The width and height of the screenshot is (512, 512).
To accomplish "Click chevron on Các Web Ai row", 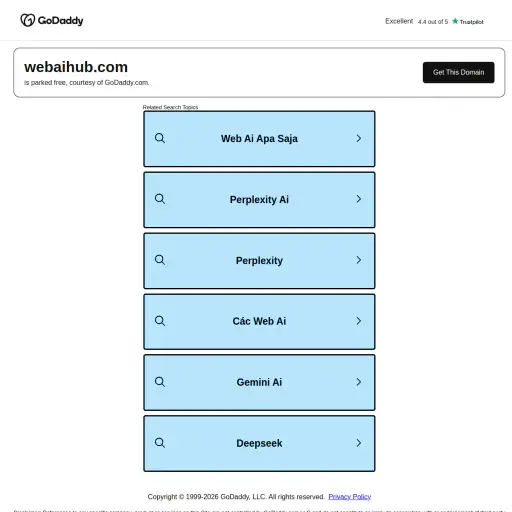I will pos(359,321).
